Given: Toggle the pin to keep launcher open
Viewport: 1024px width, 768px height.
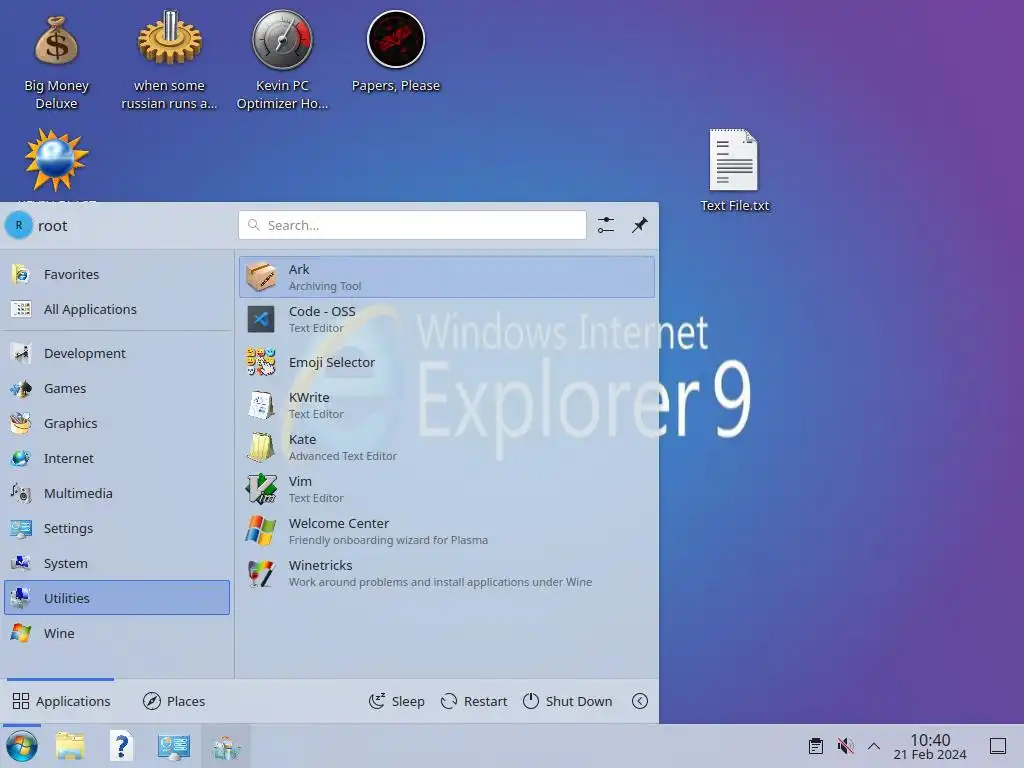Looking at the screenshot, I should [x=639, y=225].
